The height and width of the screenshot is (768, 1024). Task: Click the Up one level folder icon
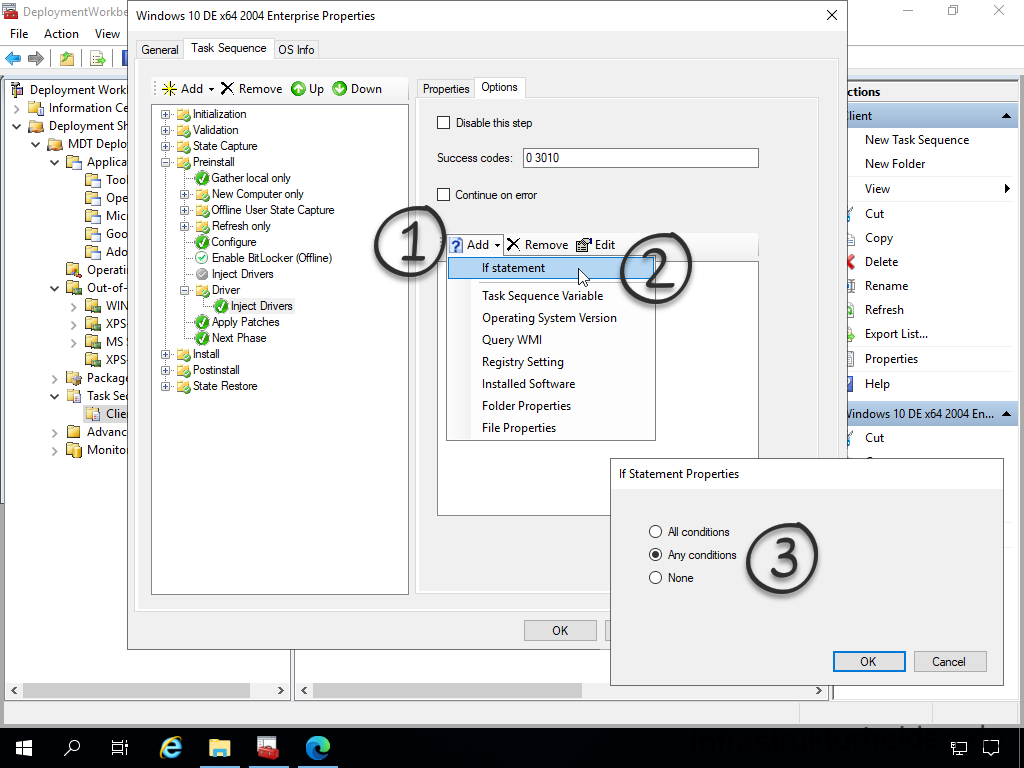click(x=67, y=59)
